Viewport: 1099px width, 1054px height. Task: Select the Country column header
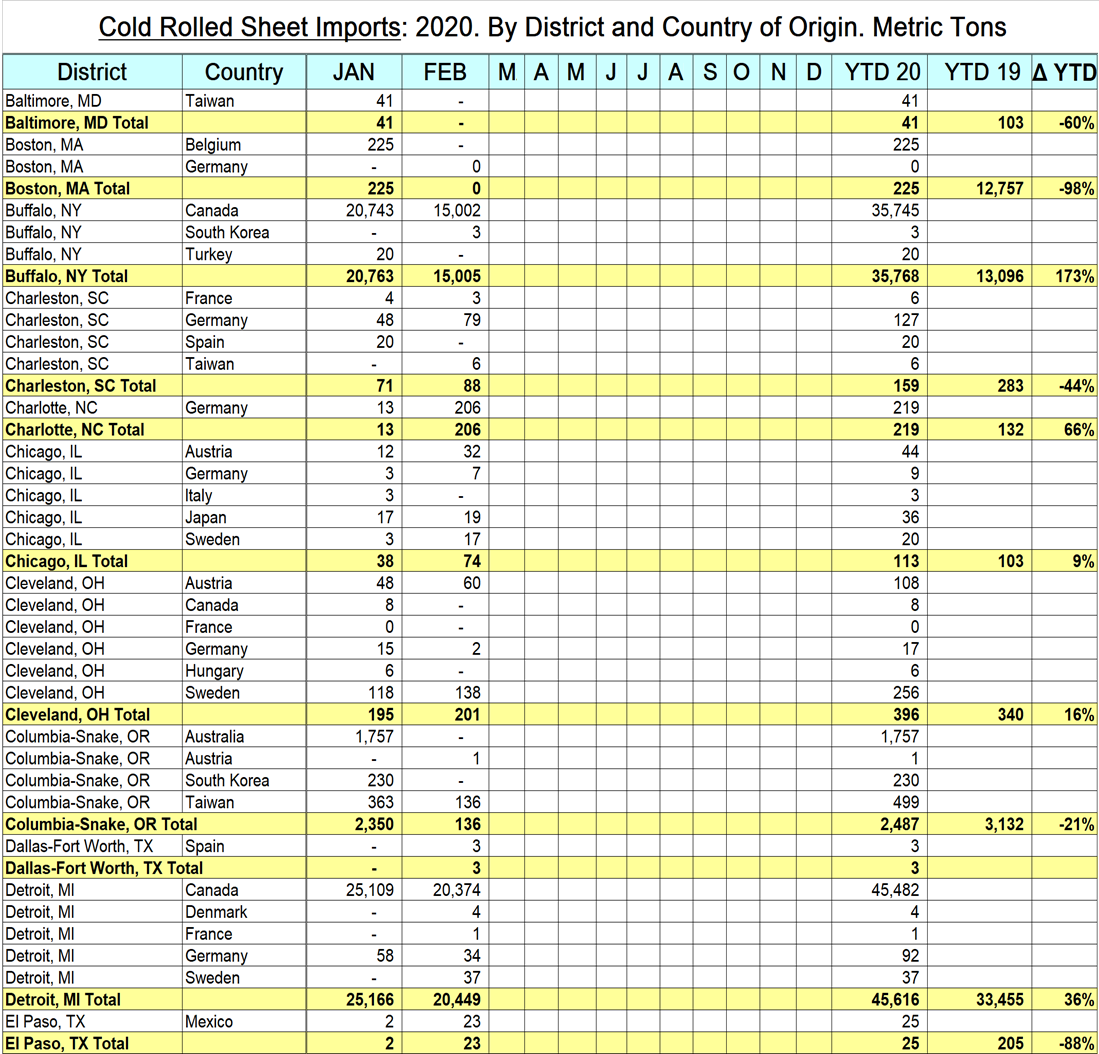coord(243,72)
